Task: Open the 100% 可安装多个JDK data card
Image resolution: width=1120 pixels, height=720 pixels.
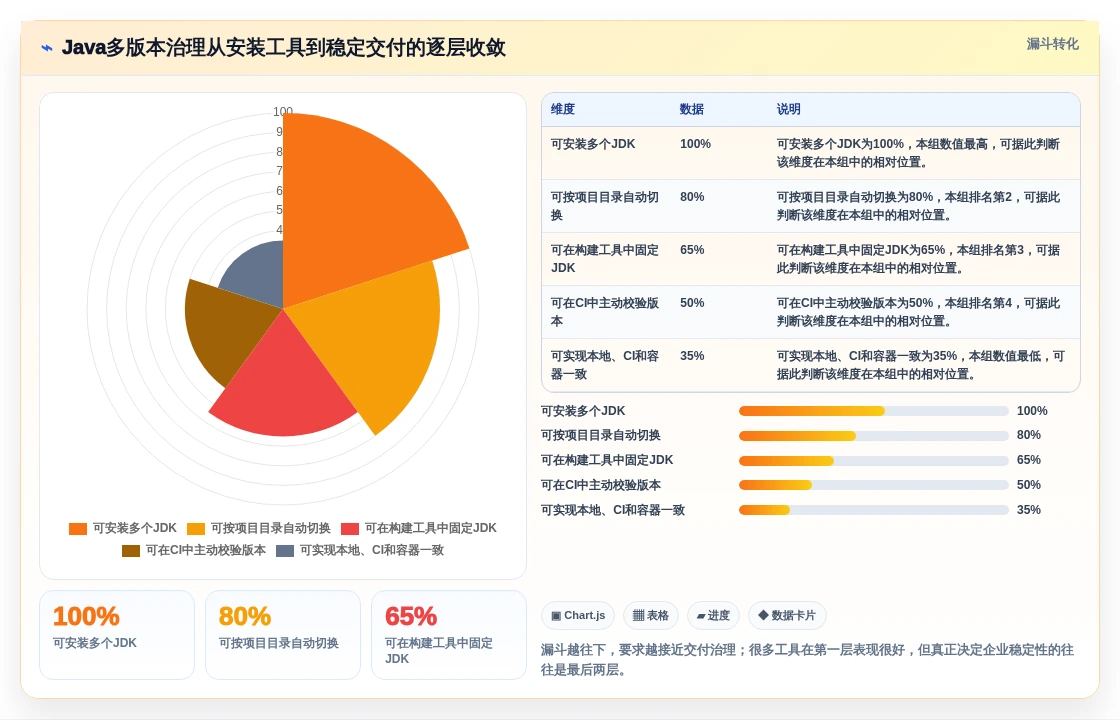Action: point(117,635)
